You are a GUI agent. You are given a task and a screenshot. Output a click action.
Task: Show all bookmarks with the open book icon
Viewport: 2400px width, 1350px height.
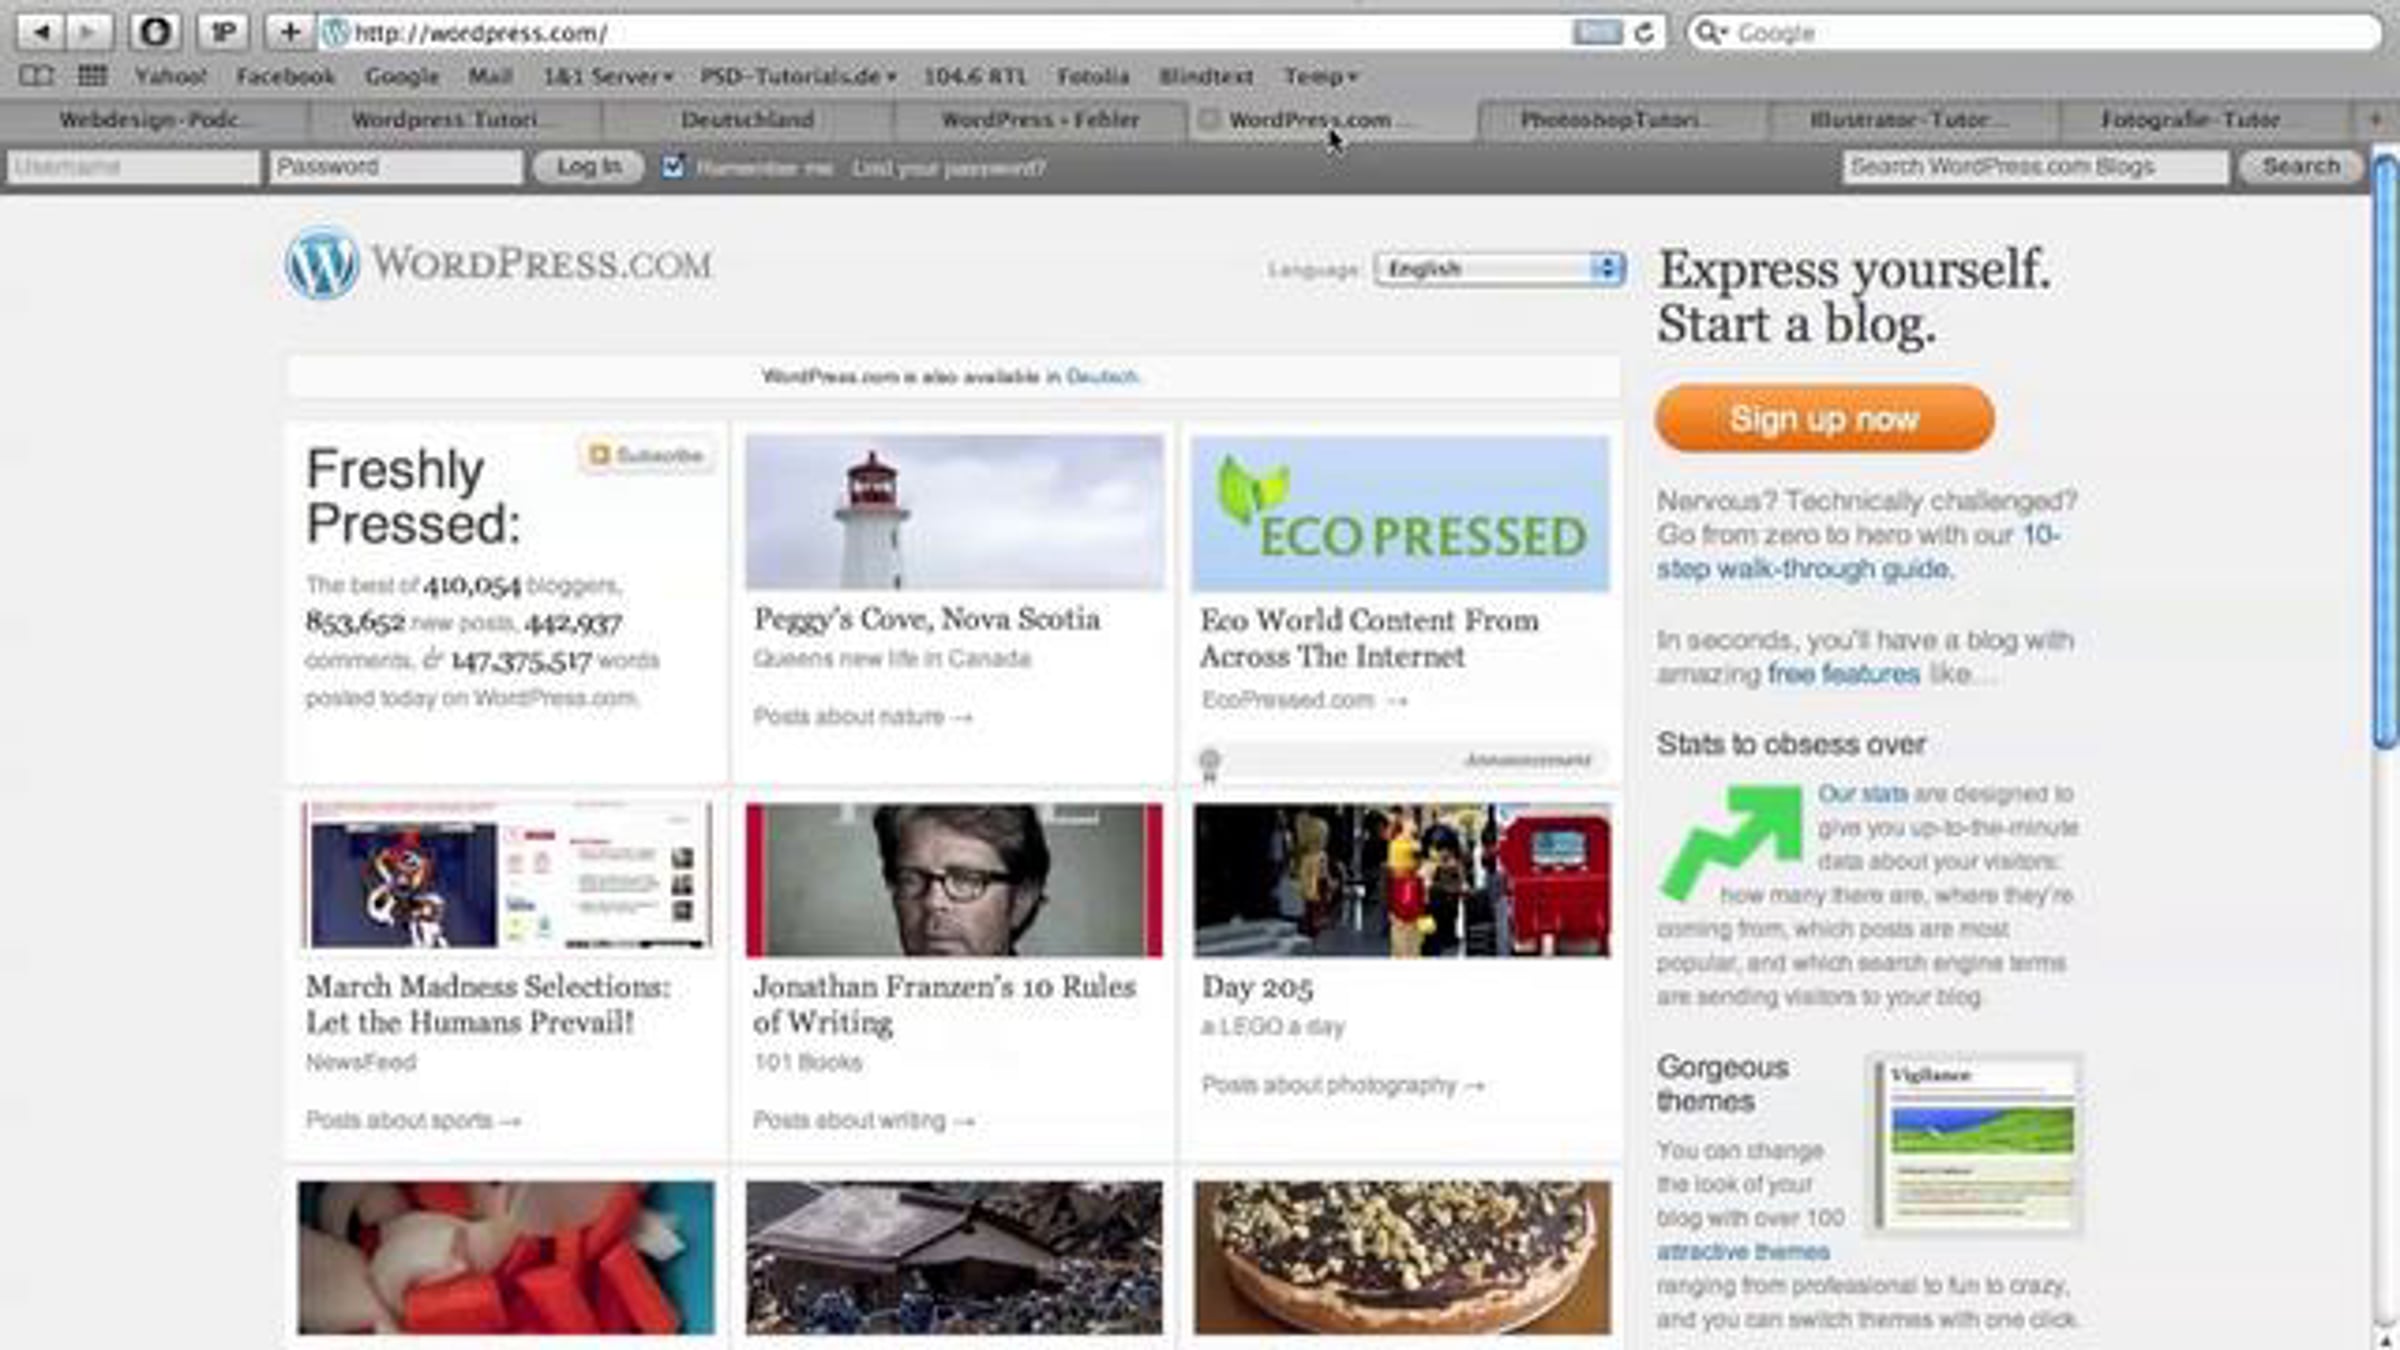click(x=37, y=76)
